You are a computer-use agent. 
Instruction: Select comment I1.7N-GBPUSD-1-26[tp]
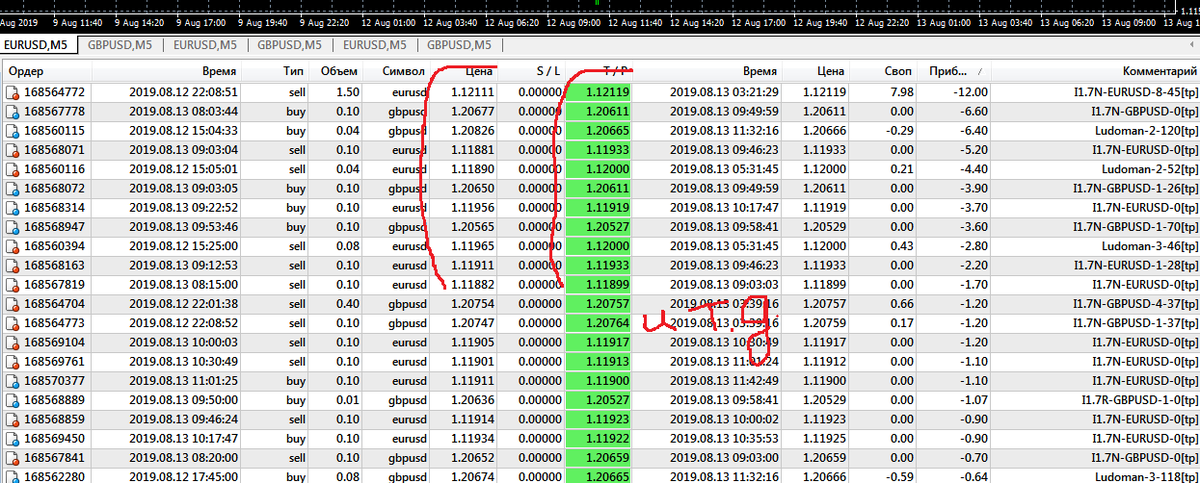coord(1135,188)
